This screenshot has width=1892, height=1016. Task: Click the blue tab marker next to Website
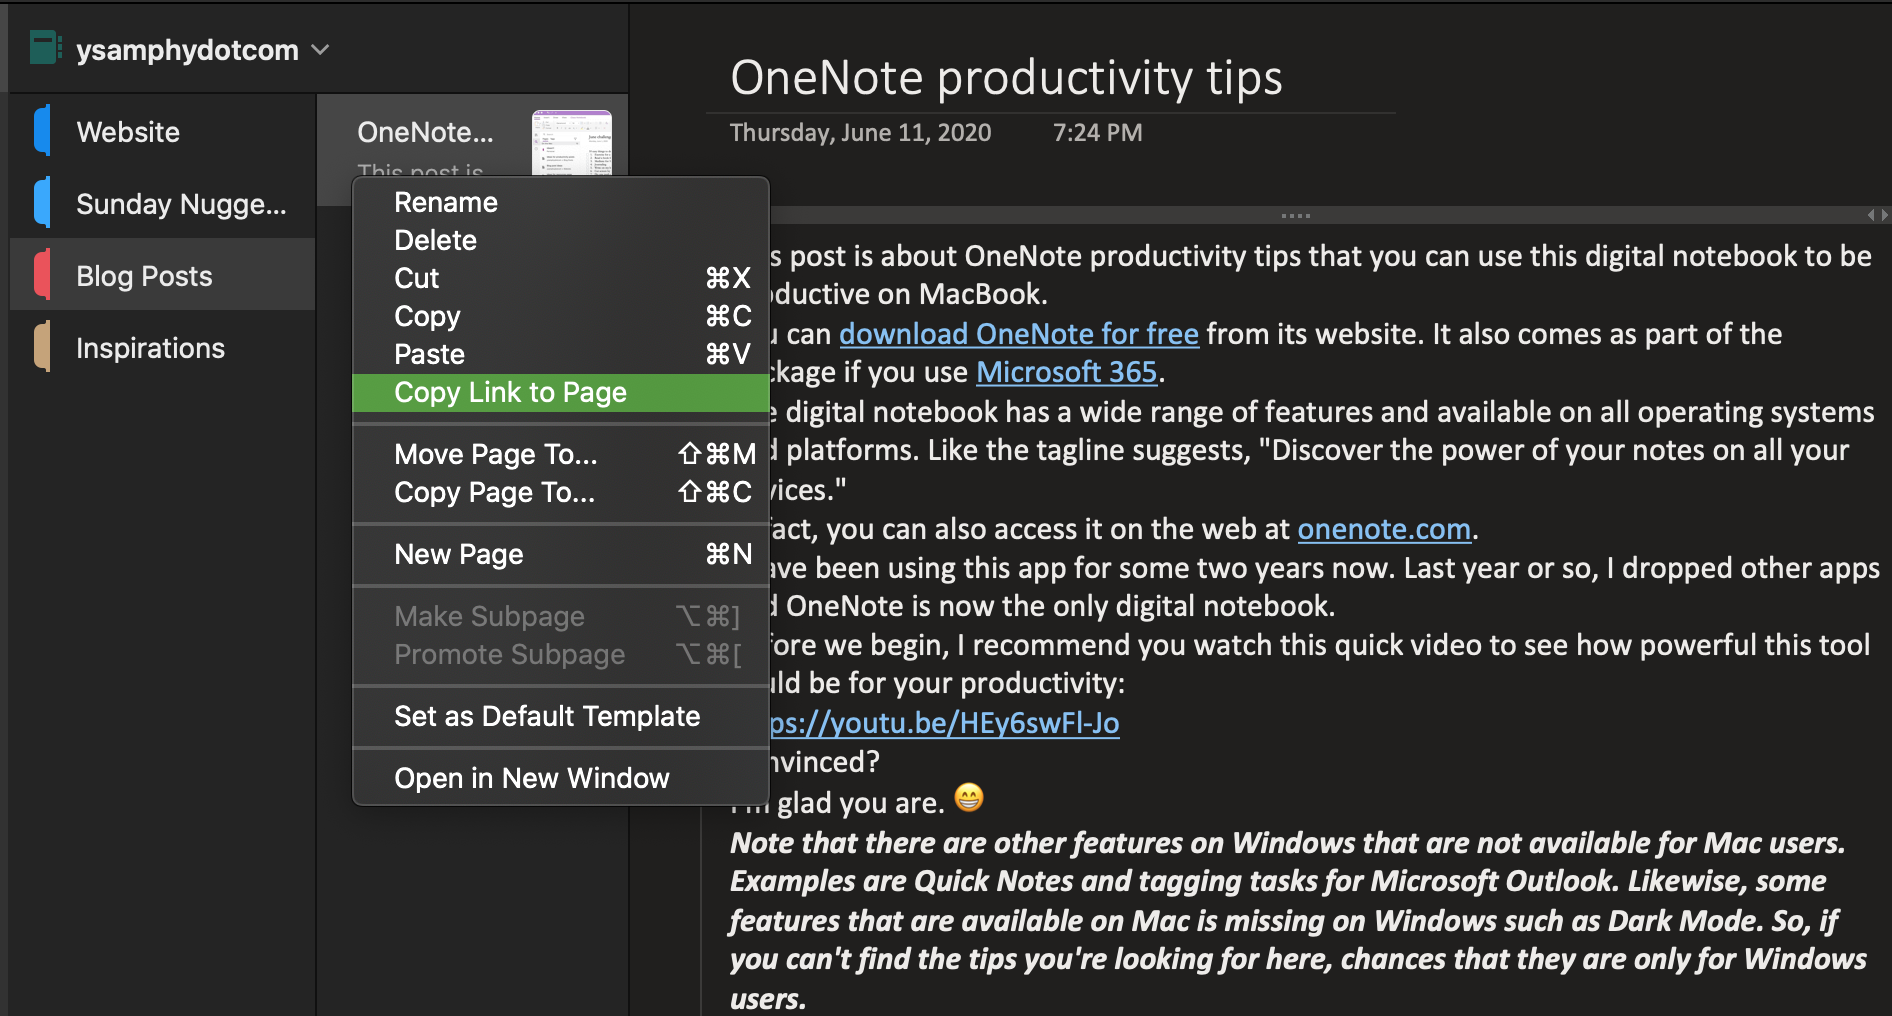(42, 131)
